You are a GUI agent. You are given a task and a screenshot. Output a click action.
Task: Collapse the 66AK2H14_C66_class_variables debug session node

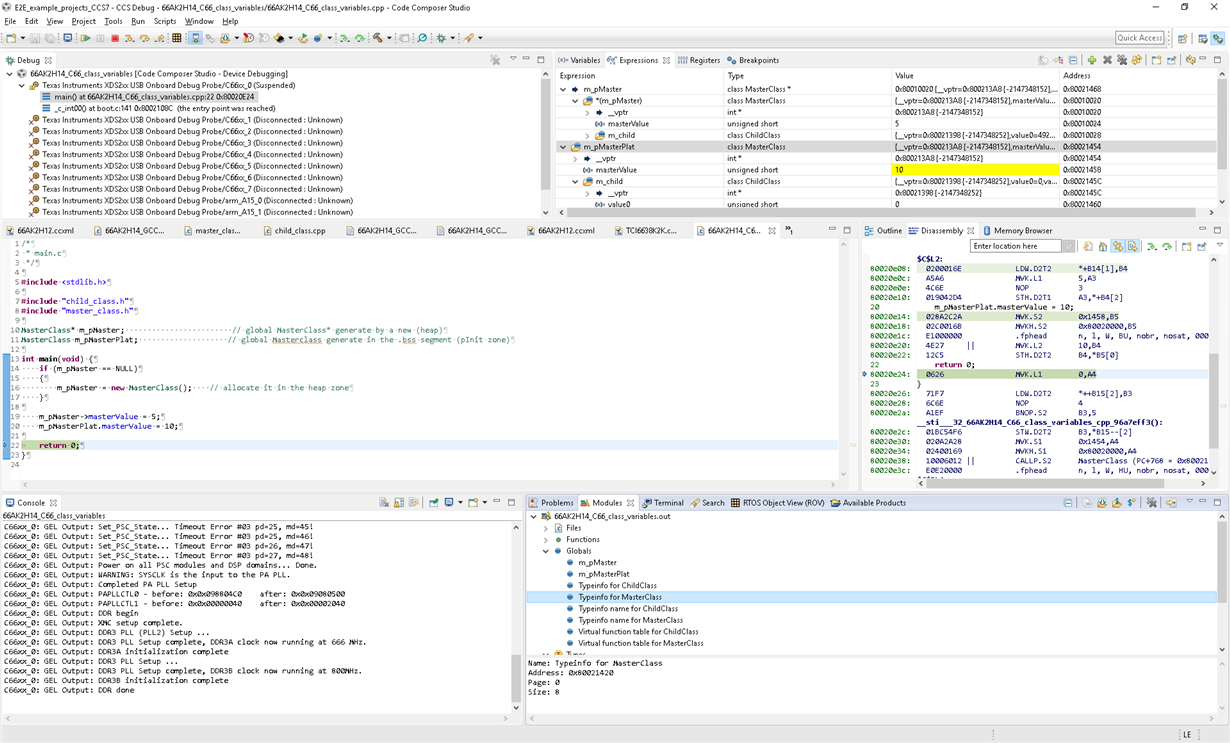point(9,74)
